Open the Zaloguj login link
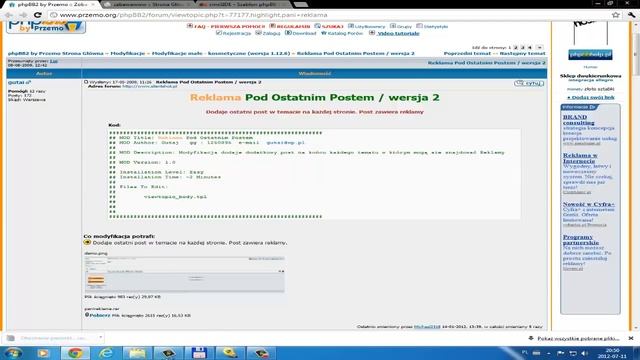Image resolution: width=640 pixels, height=360 pixels. click(x=271, y=33)
